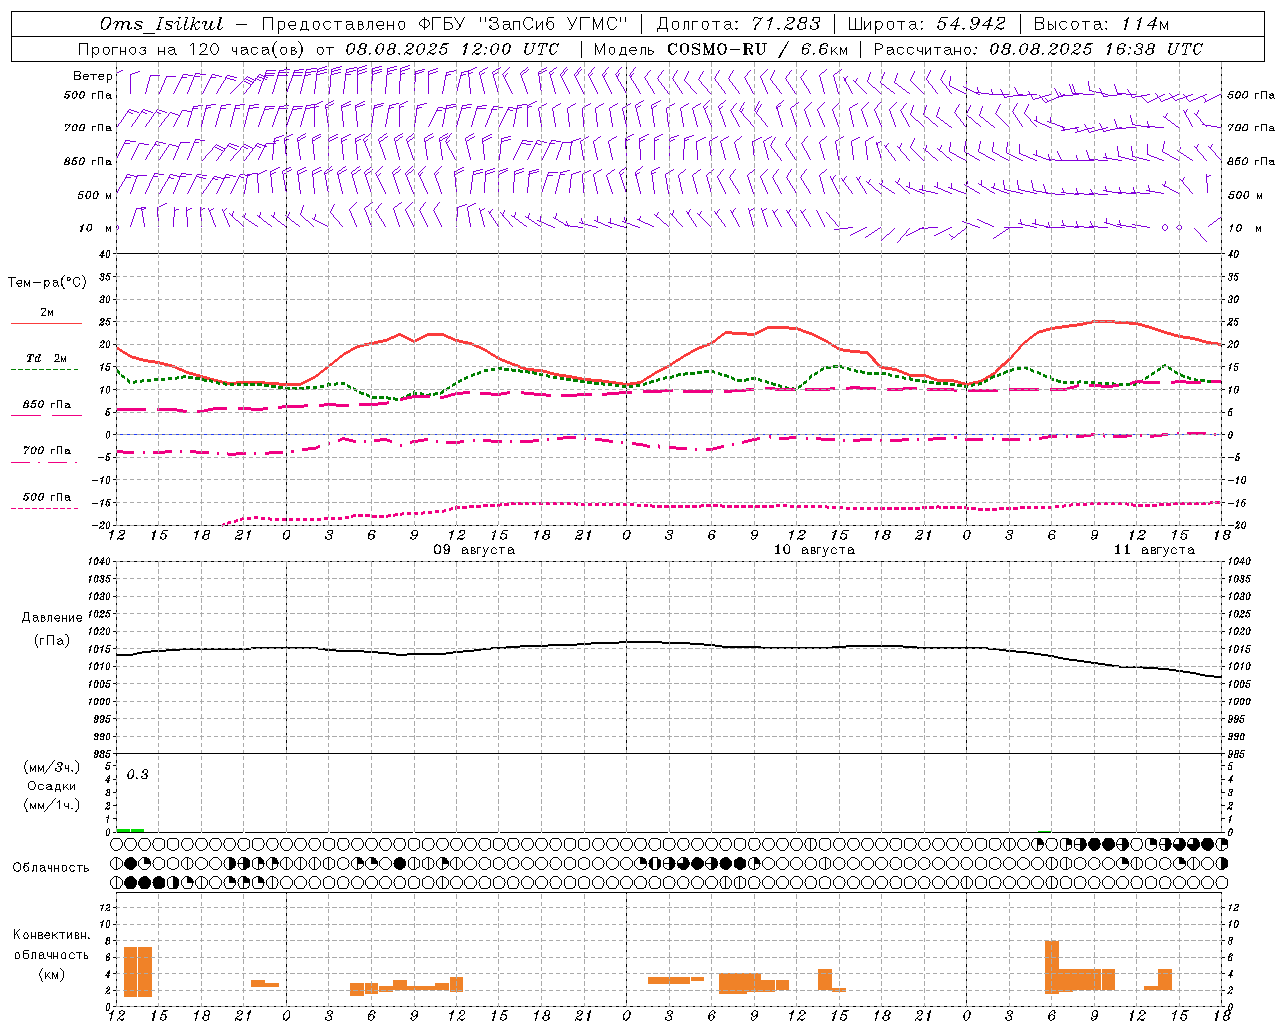
Task: Select the Модель COSMO-RU / 6.6км label
Action: (721, 49)
